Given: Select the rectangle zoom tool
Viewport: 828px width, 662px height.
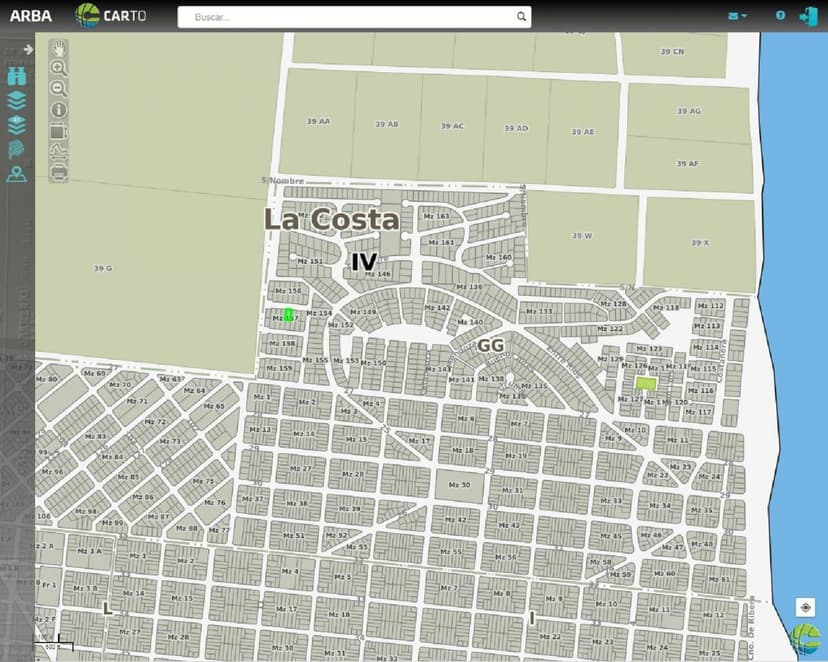Looking at the screenshot, I should tap(60, 131).
